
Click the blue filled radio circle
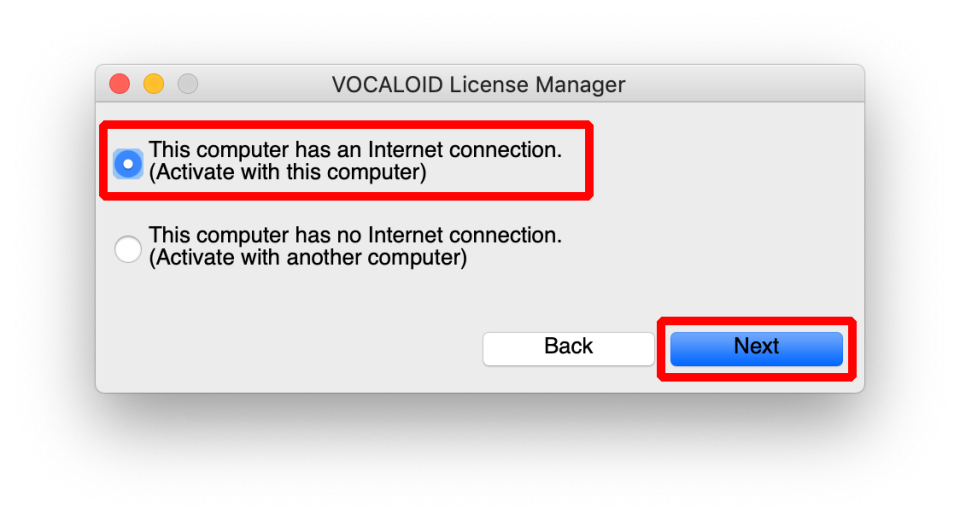click(128, 163)
